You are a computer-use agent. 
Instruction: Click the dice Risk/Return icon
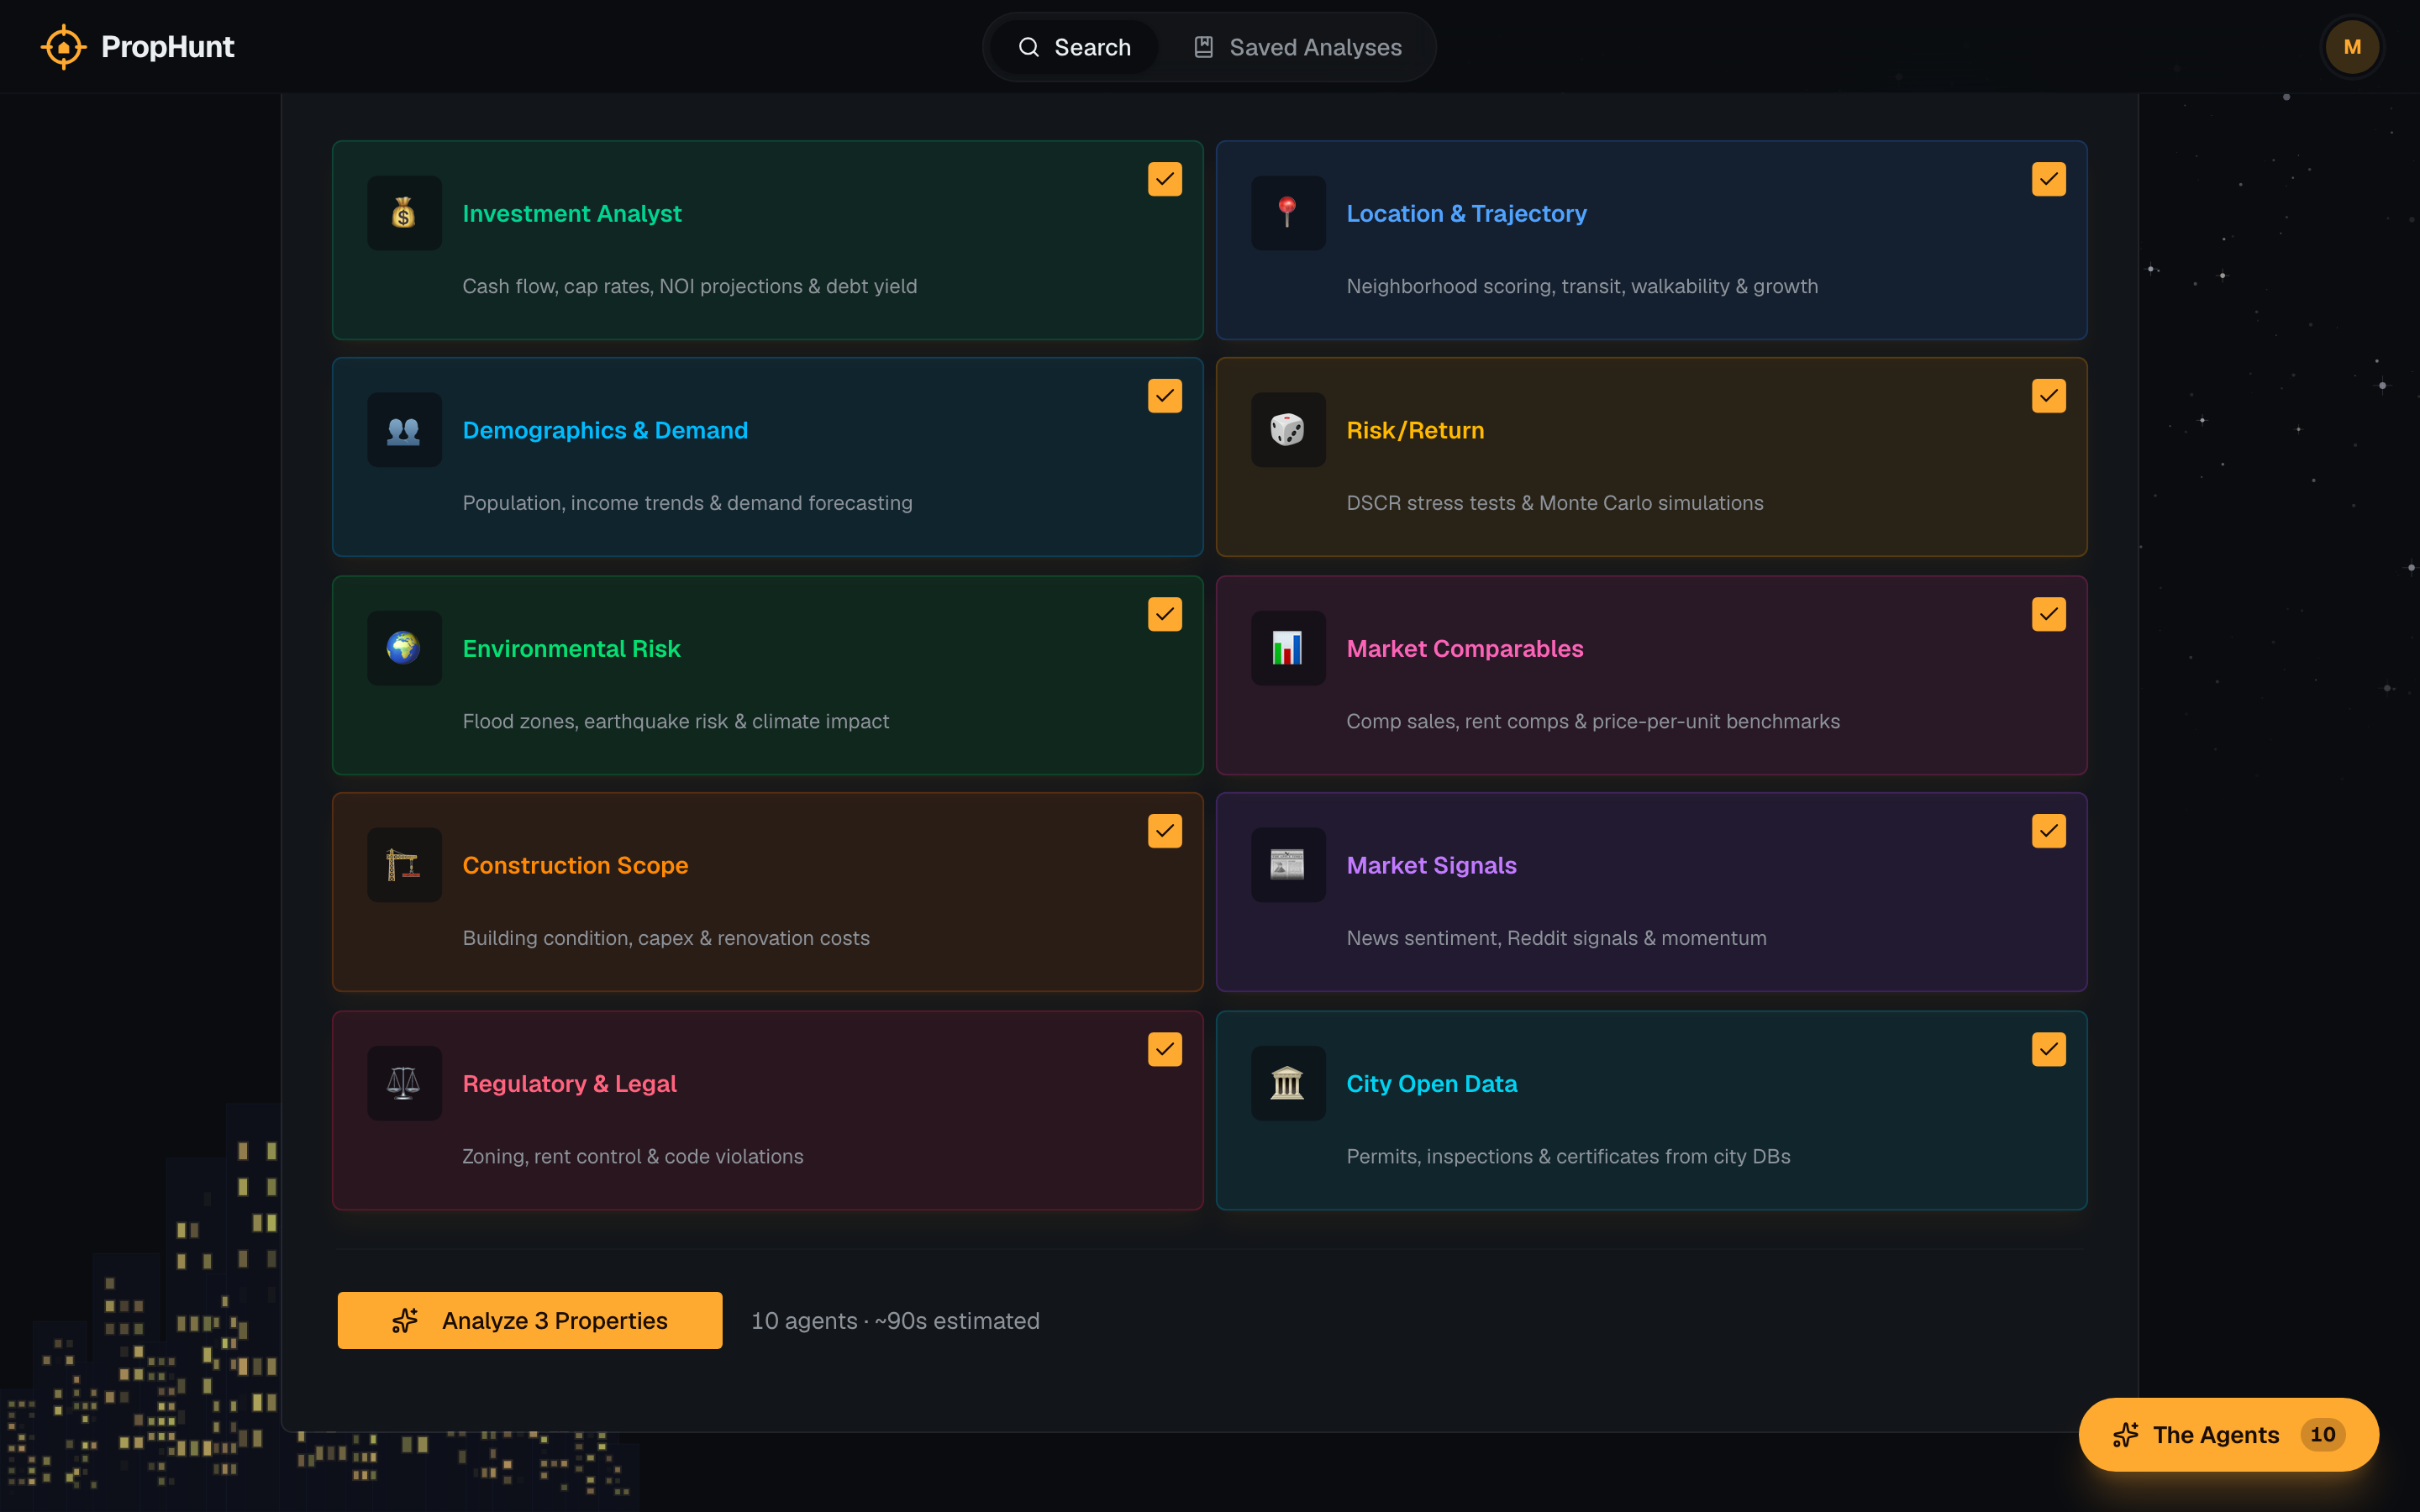pyautogui.click(x=1288, y=430)
